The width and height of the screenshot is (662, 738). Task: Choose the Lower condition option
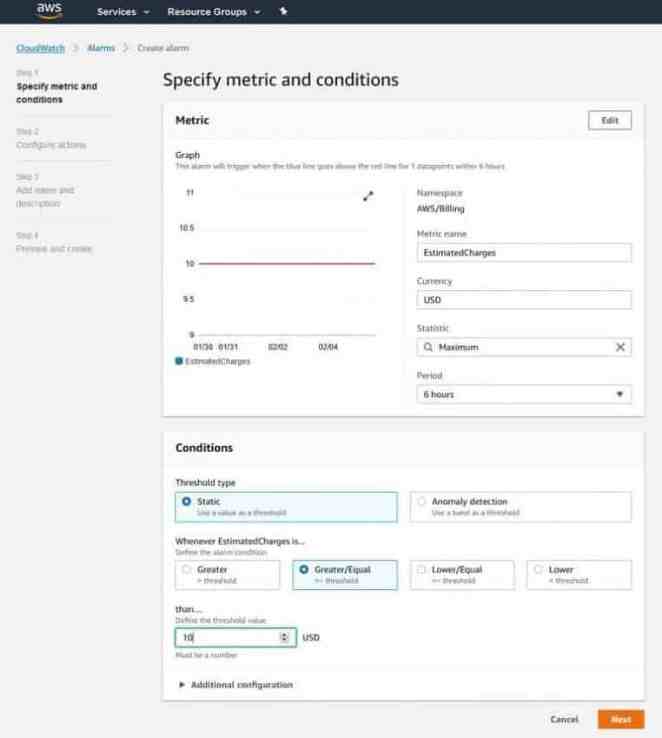pos(579,575)
